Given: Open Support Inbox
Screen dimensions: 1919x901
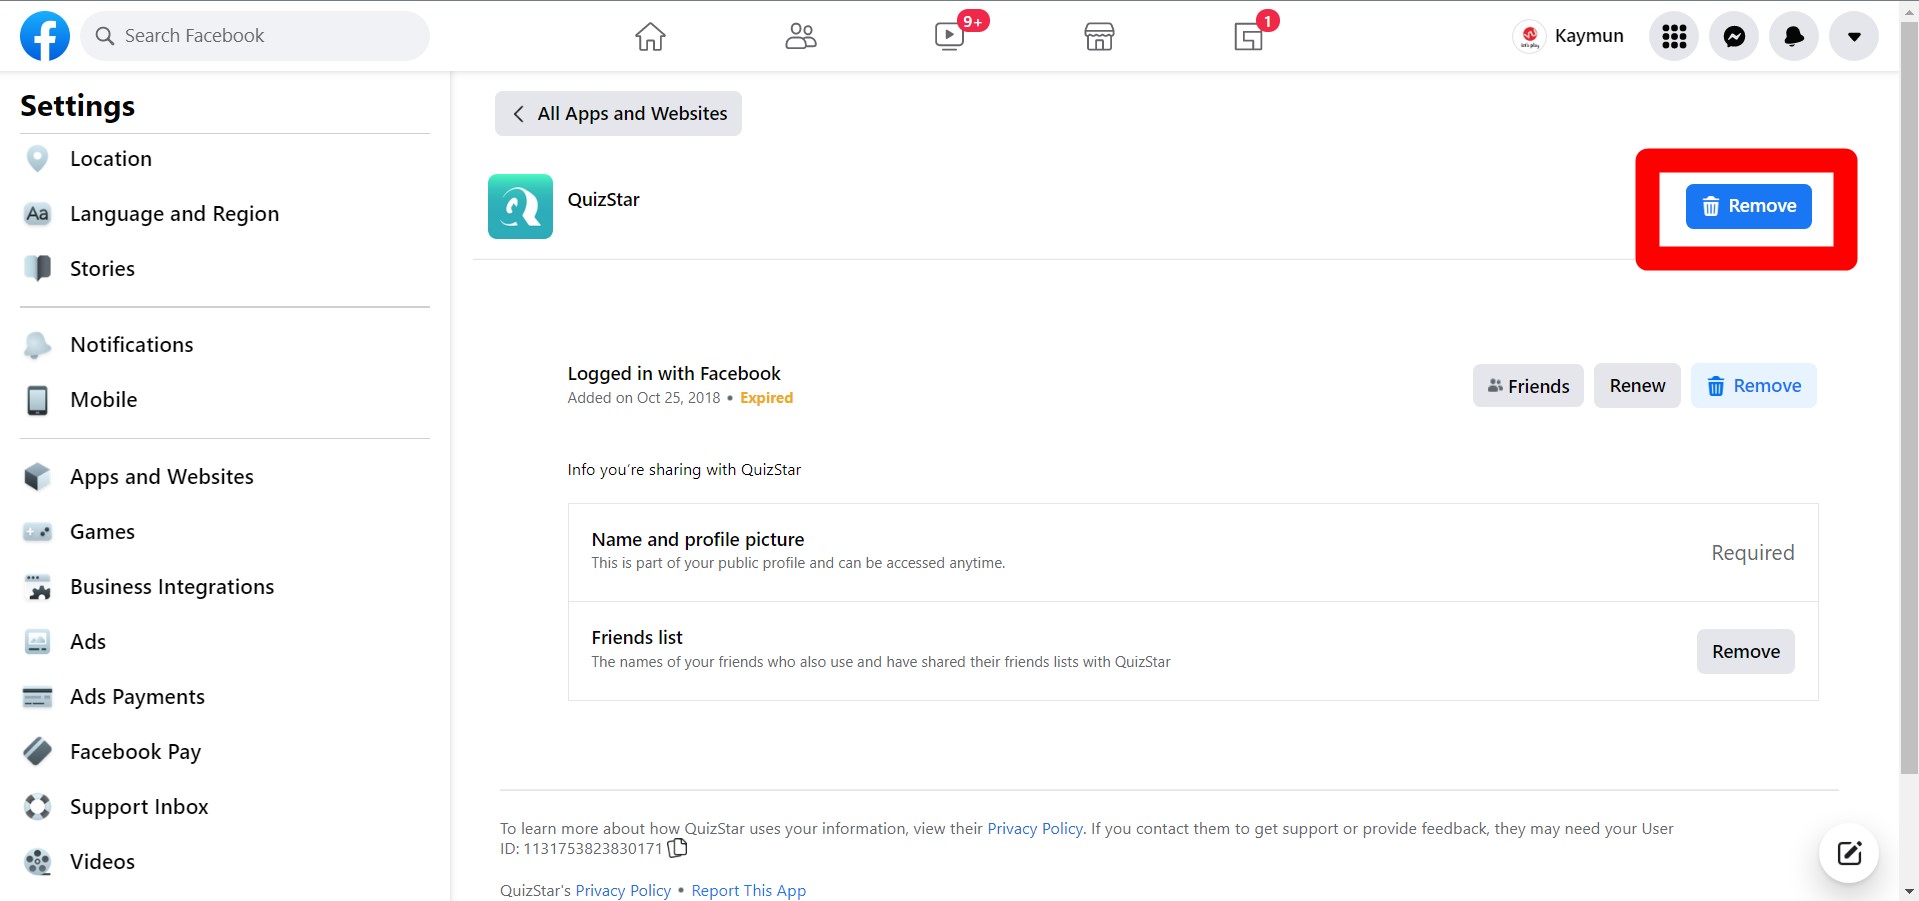Looking at the screenshot, I should 225,807.
